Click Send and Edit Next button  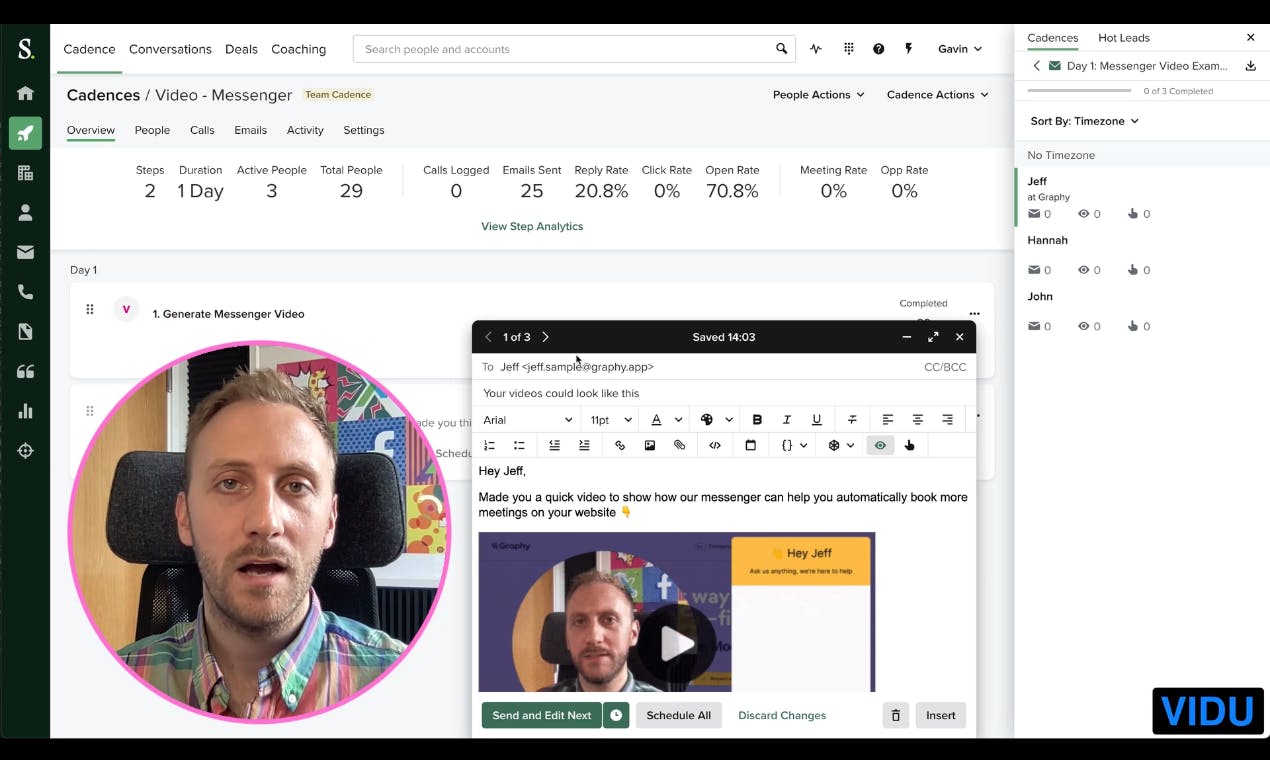542,715
